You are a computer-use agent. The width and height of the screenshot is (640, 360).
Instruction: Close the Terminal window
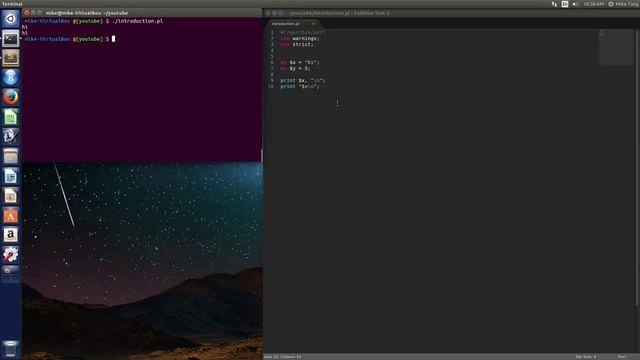[27, 13]
